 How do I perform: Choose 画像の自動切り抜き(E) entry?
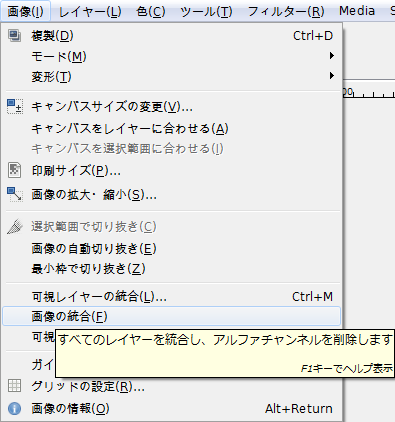[x=171, y=248]
